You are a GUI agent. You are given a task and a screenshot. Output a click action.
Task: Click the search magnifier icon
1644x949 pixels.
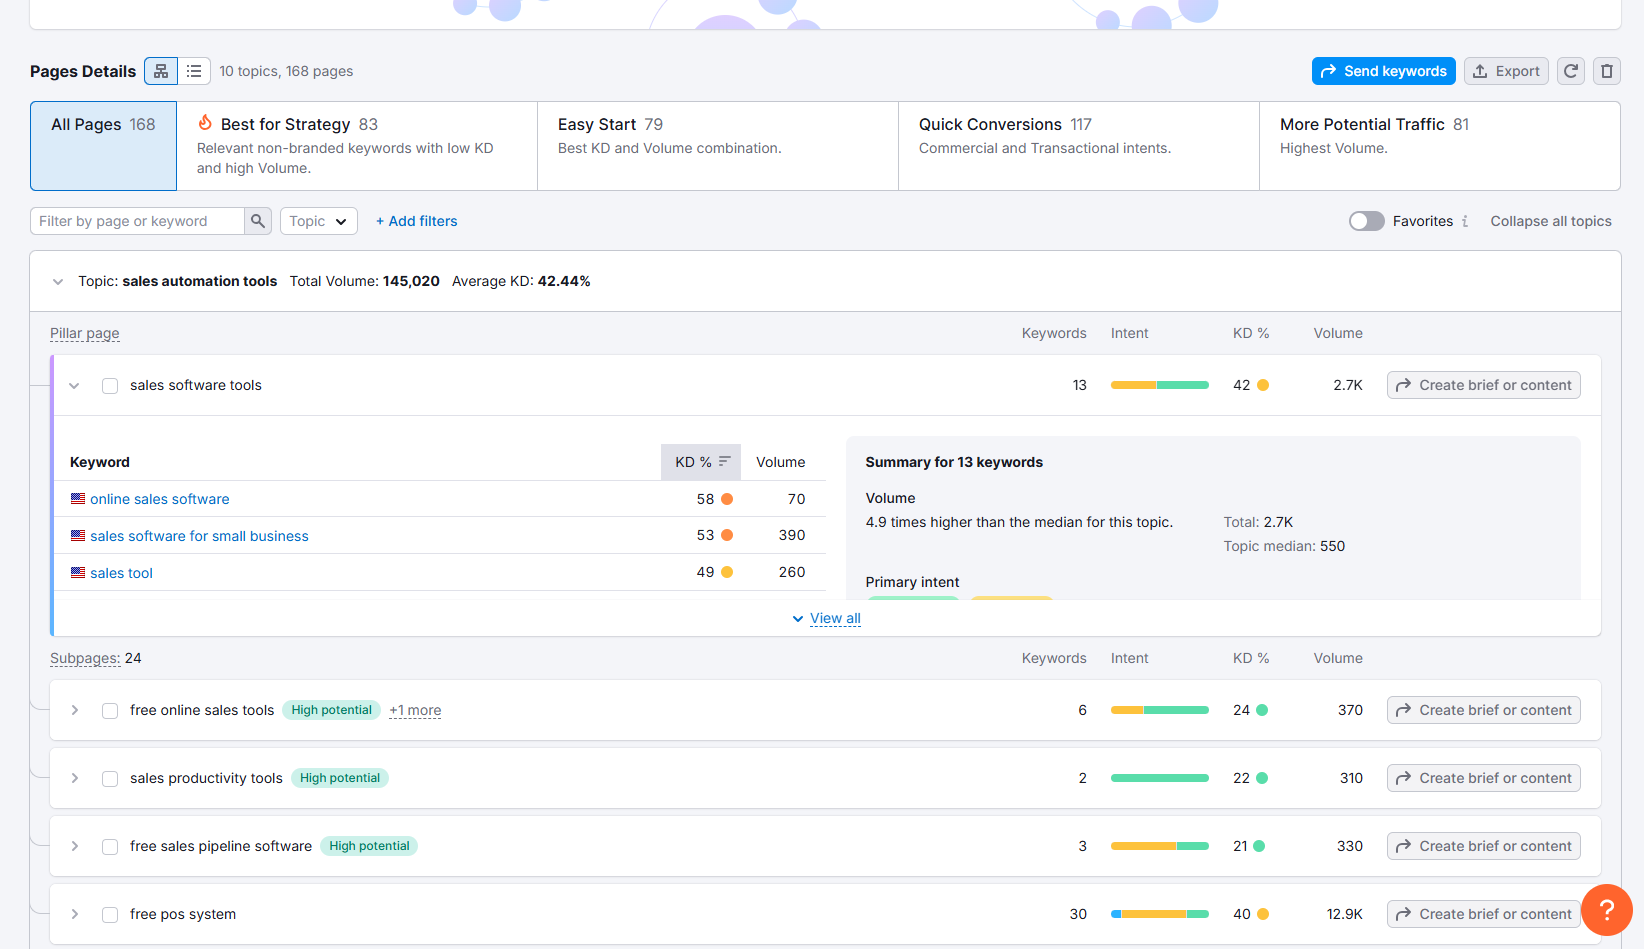coord(258,220)
